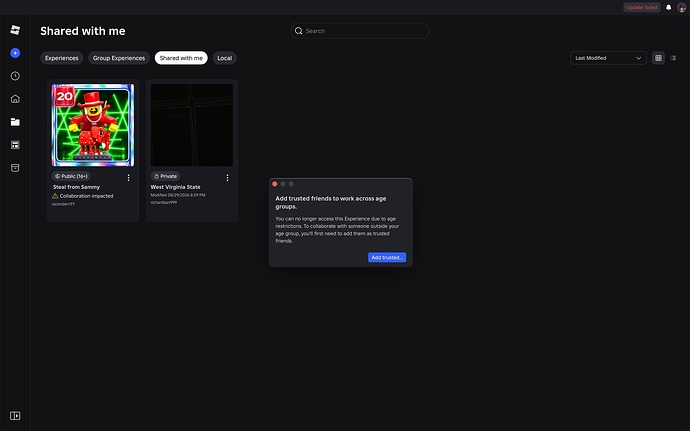Close the trusted friends dialog
690x431 pixels.
tap(275, 184)
